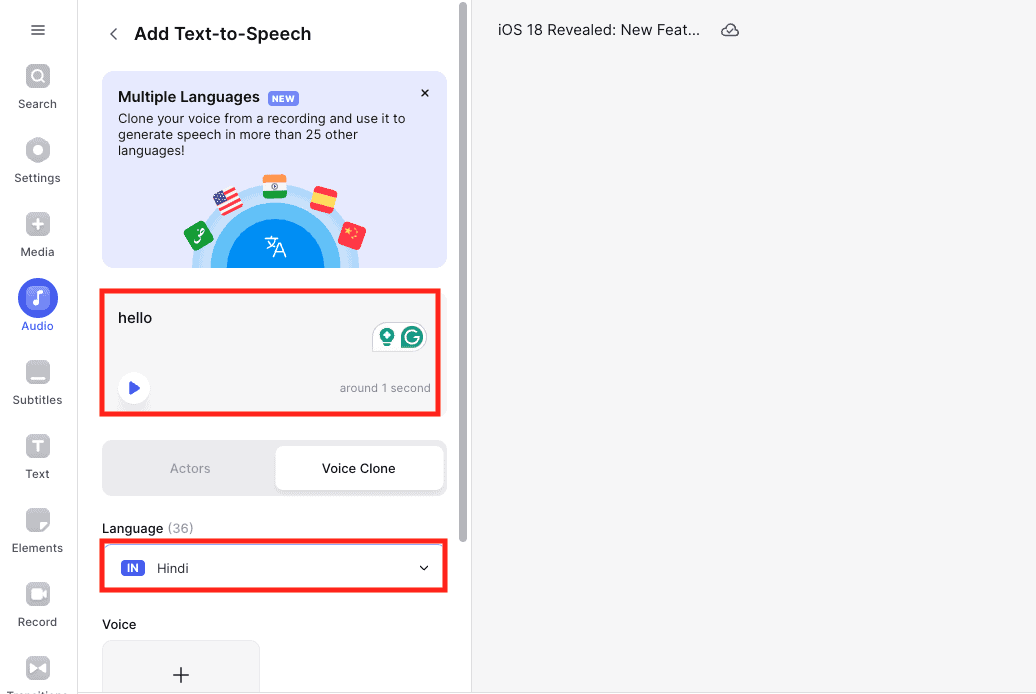
Task: Open the Record panel
Action: [x=38, y=604]
